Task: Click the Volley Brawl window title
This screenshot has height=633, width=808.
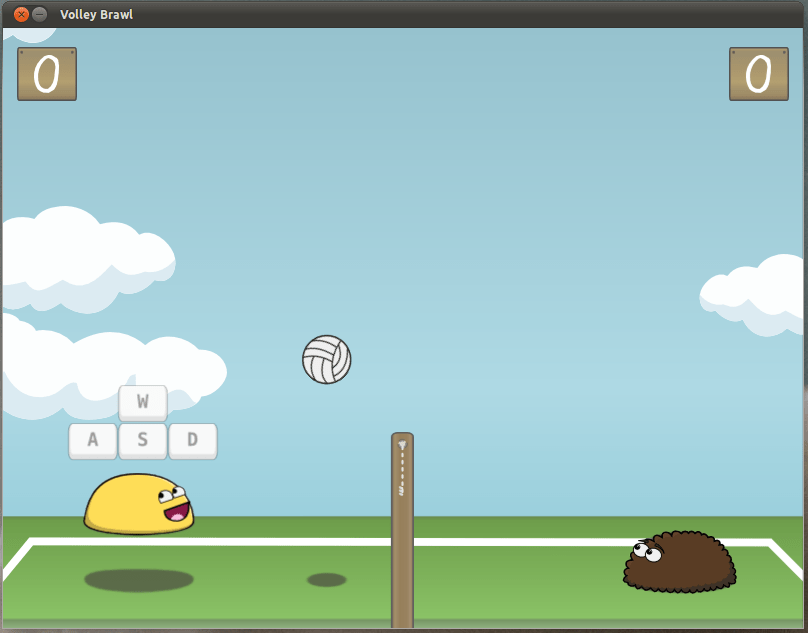Action: coord(96,14)
